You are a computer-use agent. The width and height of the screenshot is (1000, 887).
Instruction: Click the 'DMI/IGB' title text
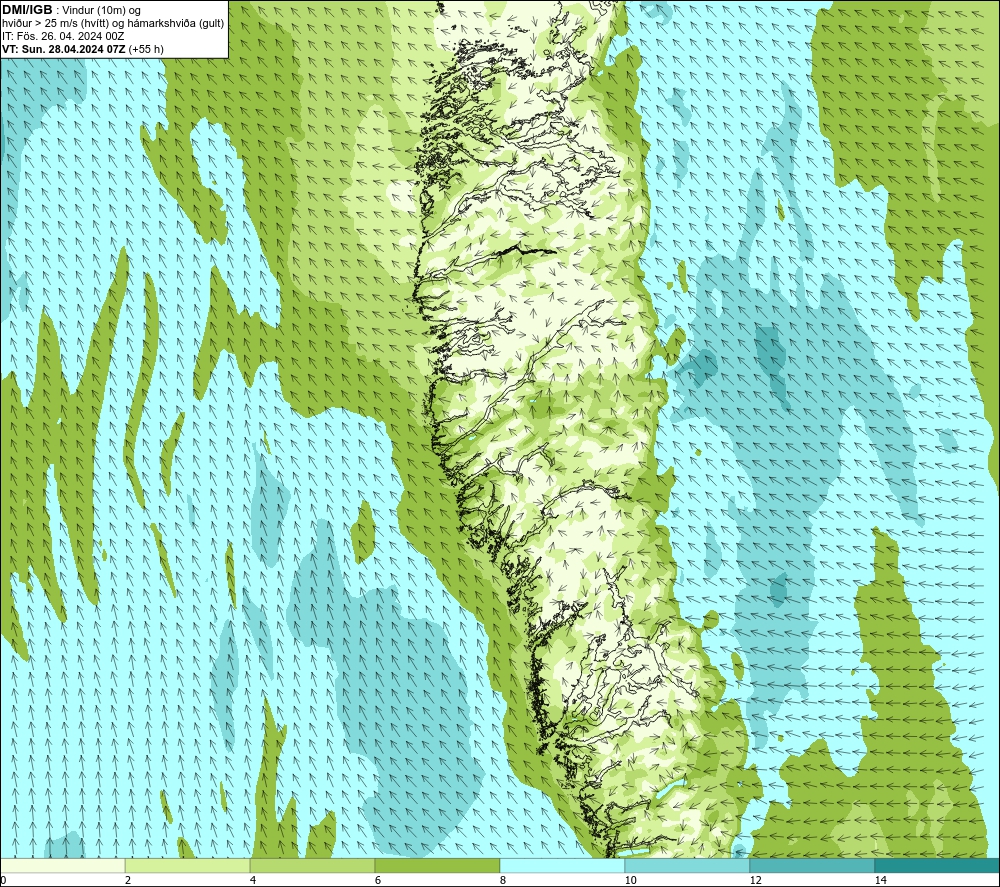tap(27, 10)
